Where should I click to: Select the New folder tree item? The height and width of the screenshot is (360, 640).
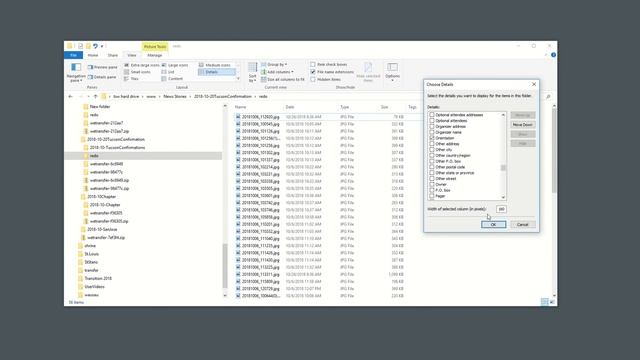click(x=100, y=107)
